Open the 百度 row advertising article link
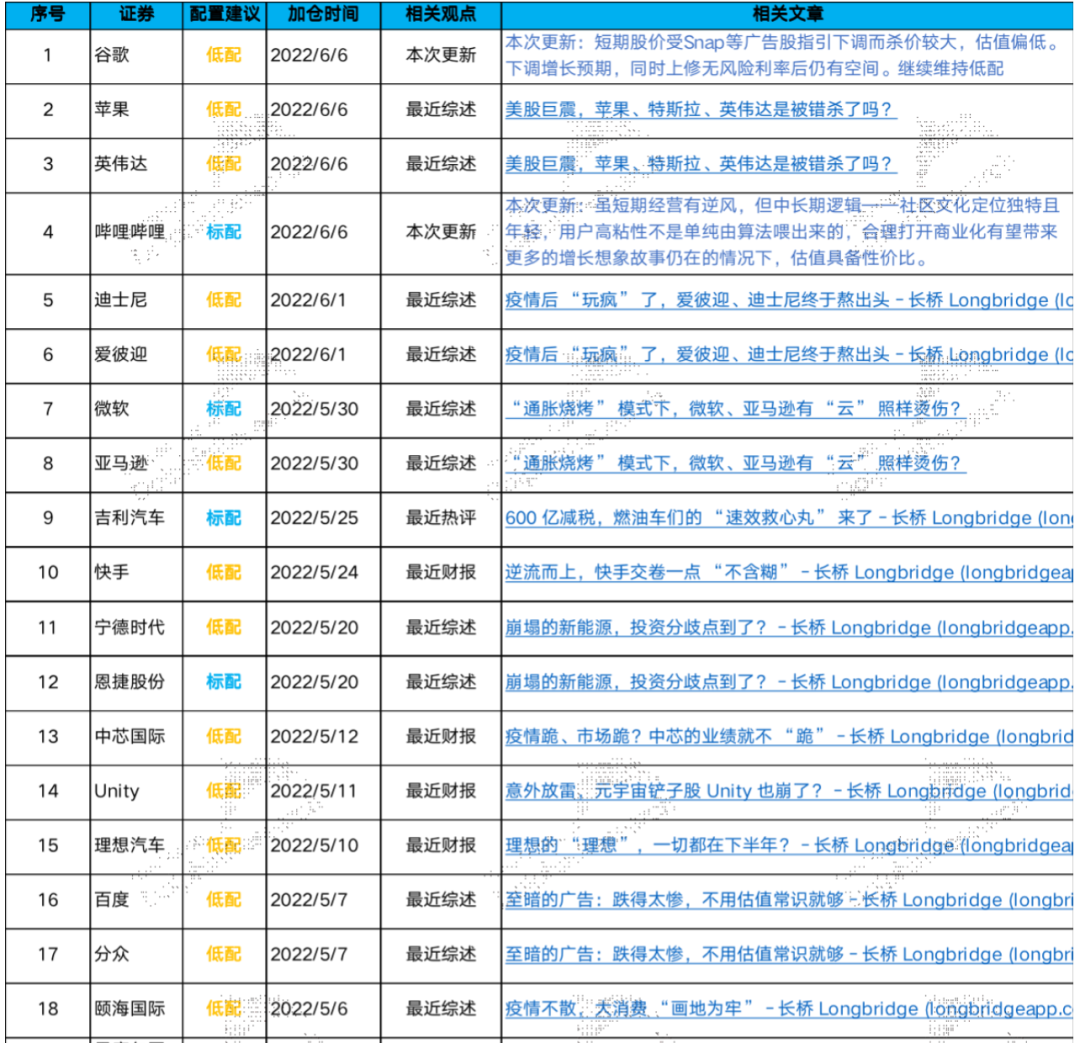This screenshot has width=1080, height=1043. [x=789, y=900]
